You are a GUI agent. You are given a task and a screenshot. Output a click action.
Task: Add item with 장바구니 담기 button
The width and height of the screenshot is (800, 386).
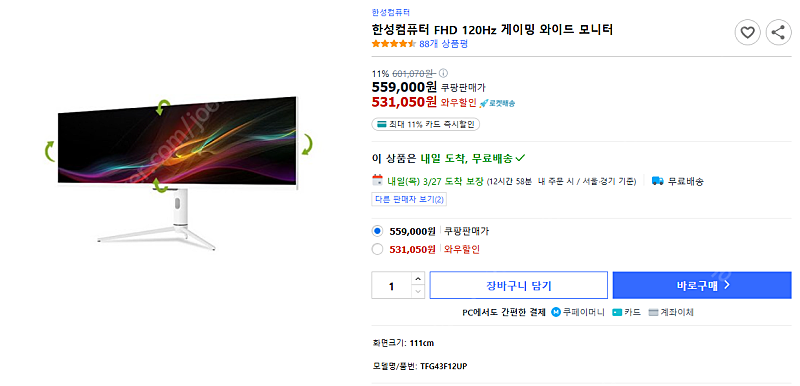click(x=518, y=285)
